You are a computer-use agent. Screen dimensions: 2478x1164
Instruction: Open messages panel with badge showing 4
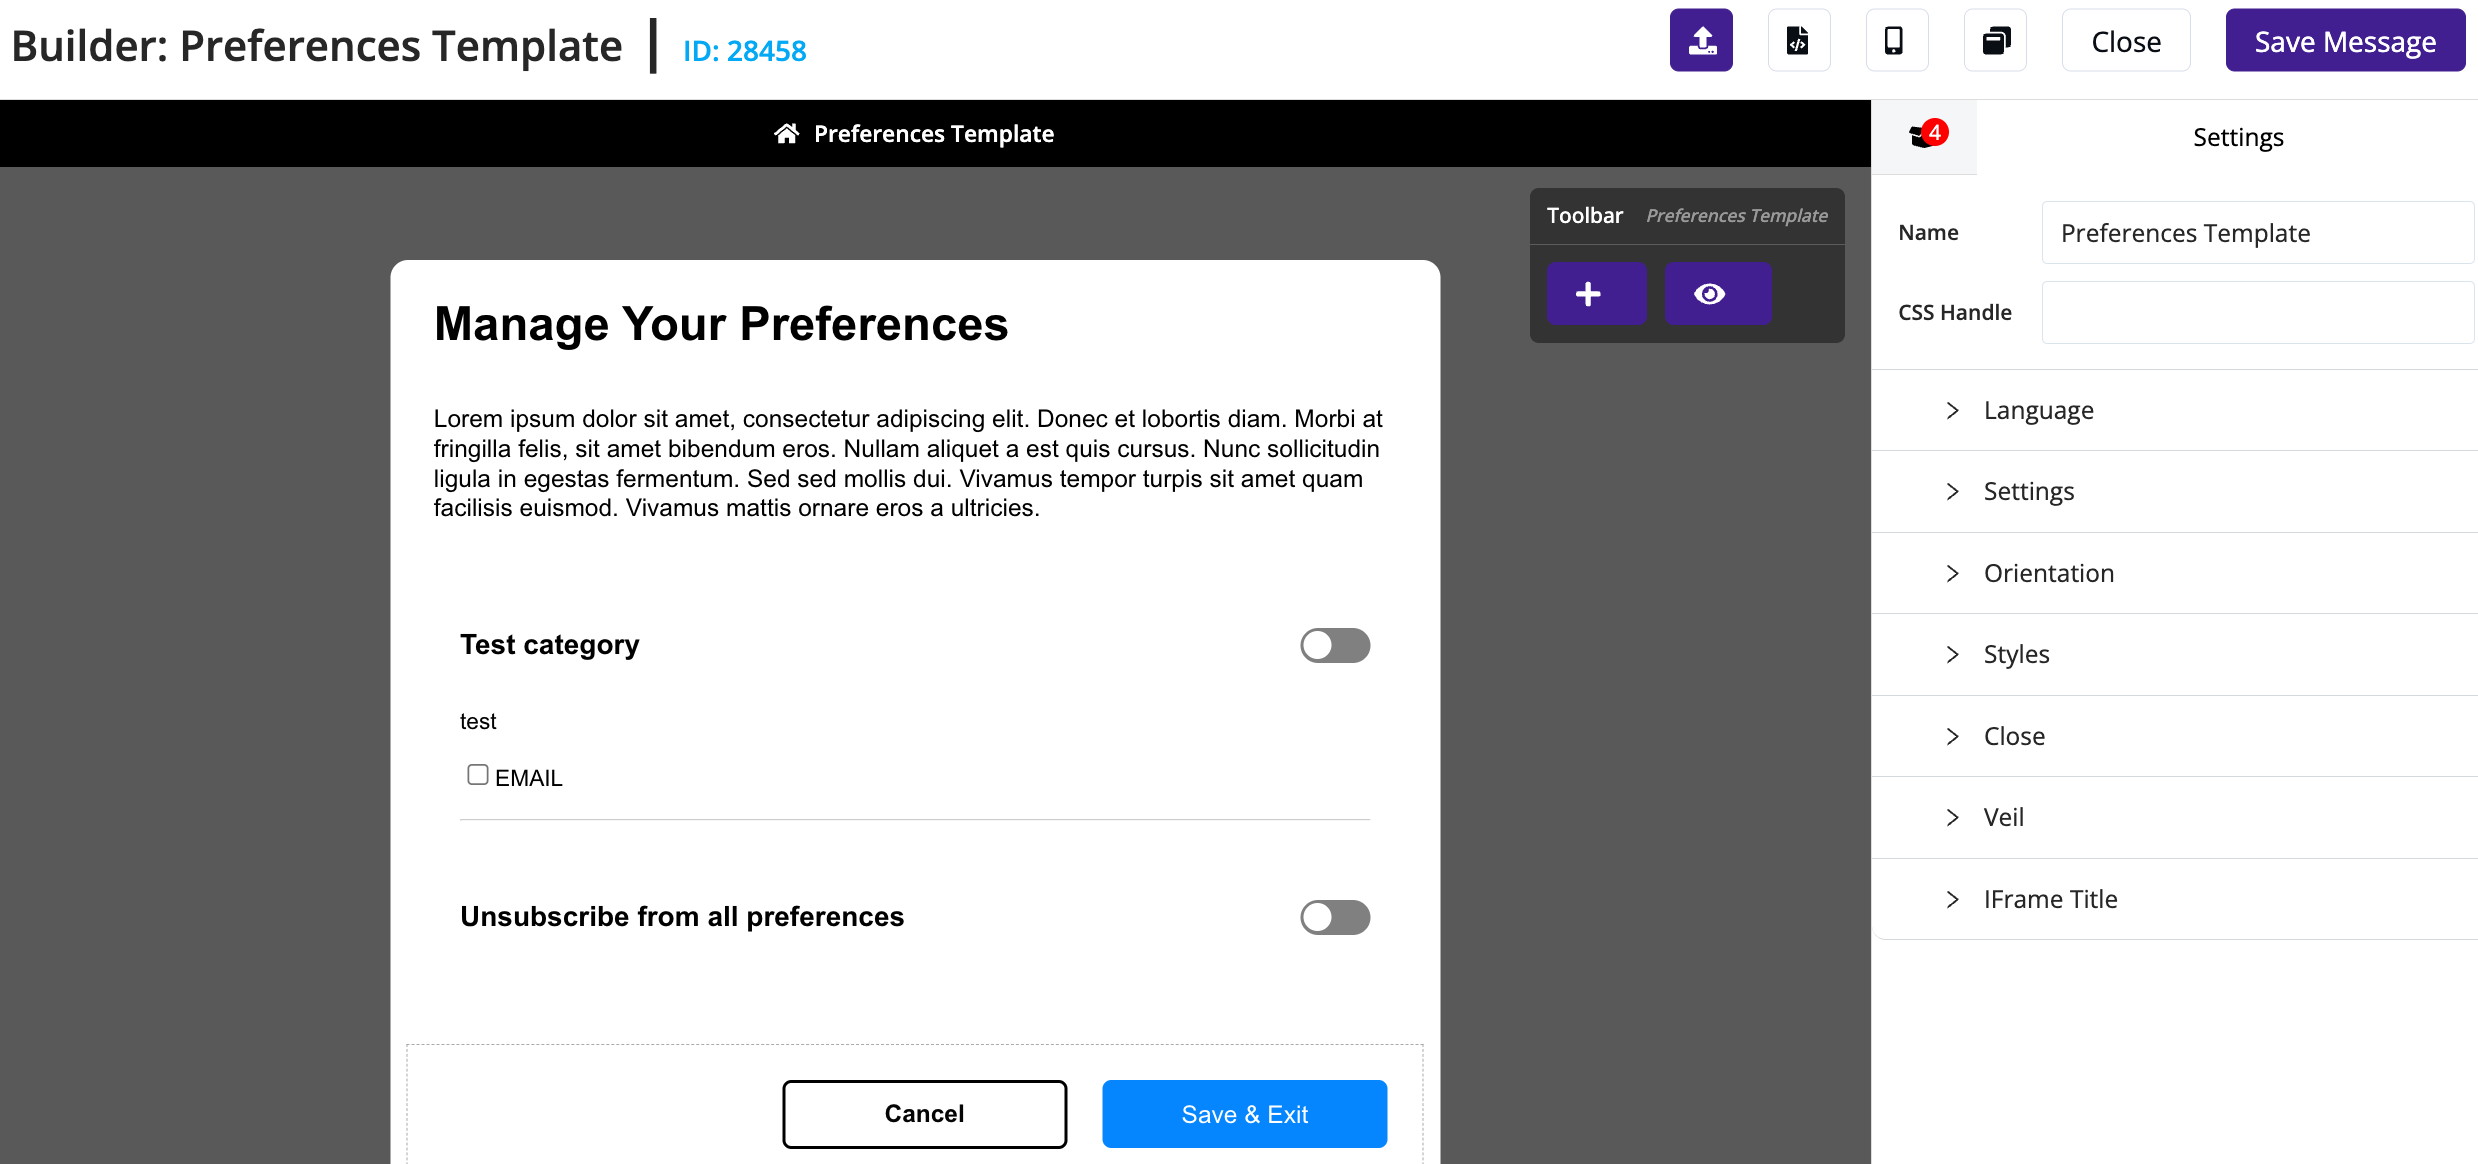(1923, 135)
